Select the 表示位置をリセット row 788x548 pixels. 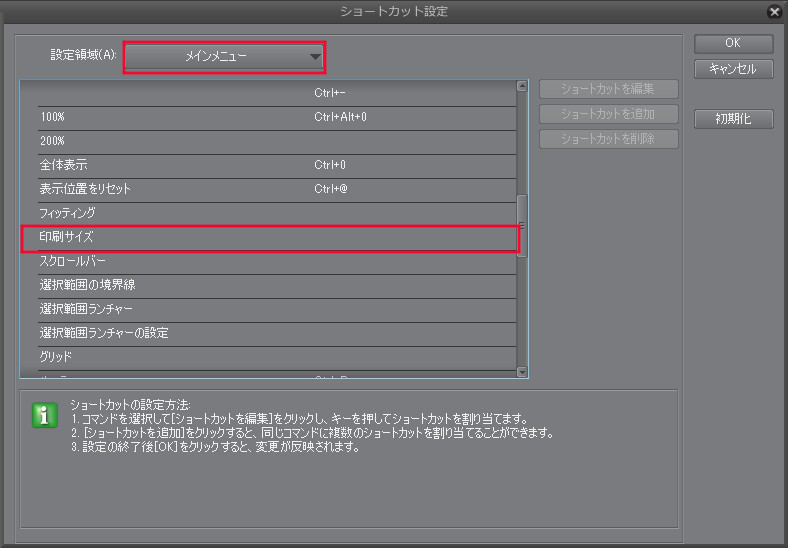[277, 190]
